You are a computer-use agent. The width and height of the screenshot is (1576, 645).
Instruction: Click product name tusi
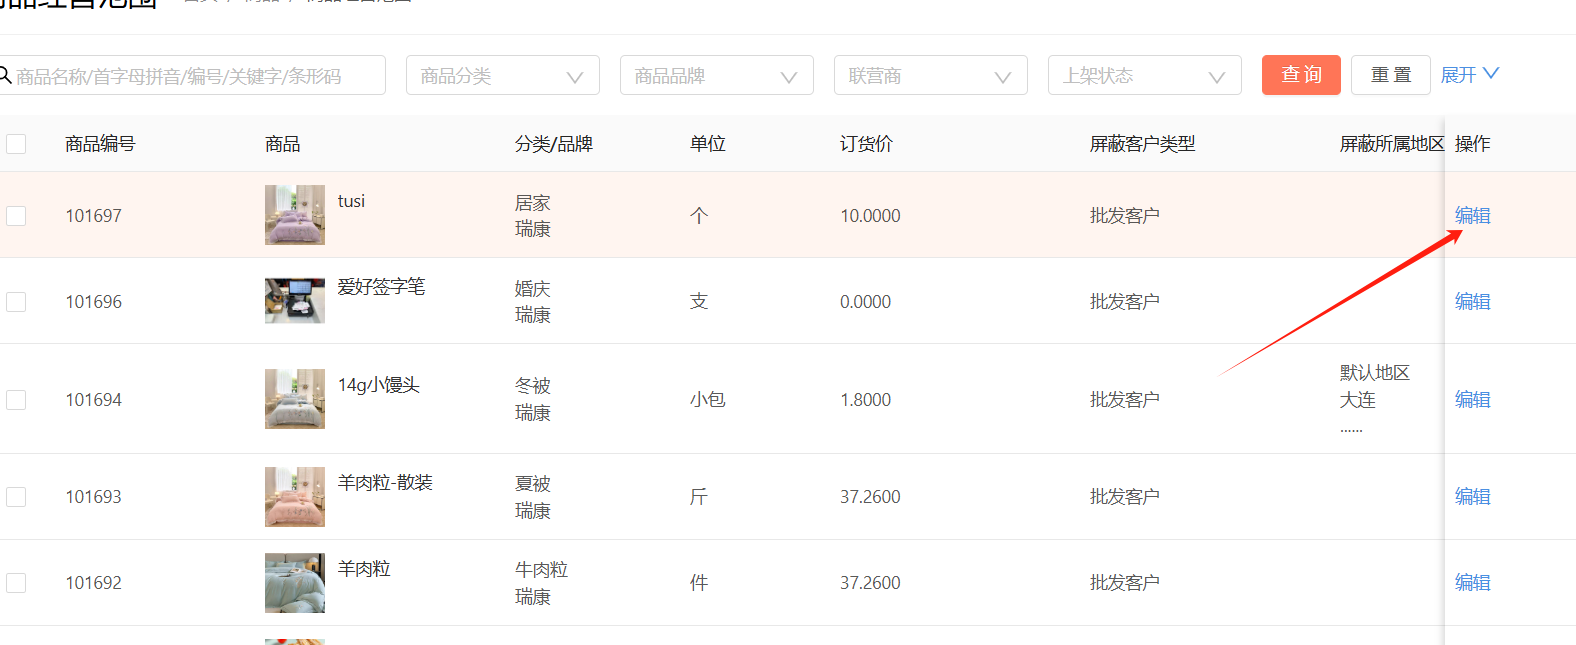(x=351, y=201)
